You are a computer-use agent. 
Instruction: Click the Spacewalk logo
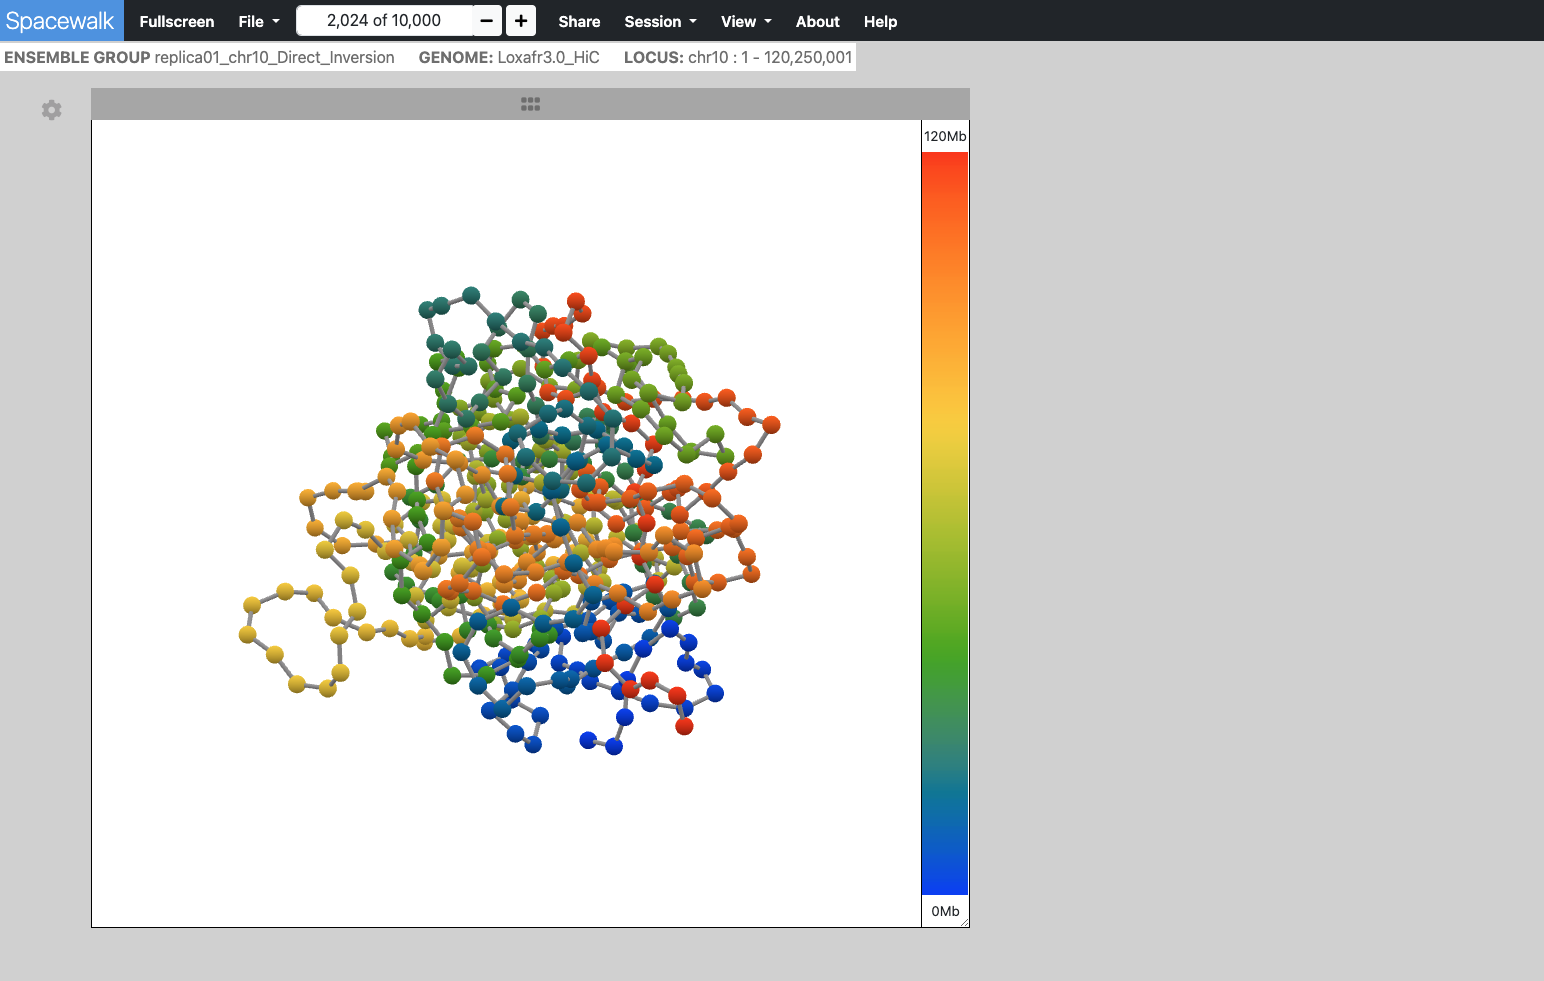point(60,21)
